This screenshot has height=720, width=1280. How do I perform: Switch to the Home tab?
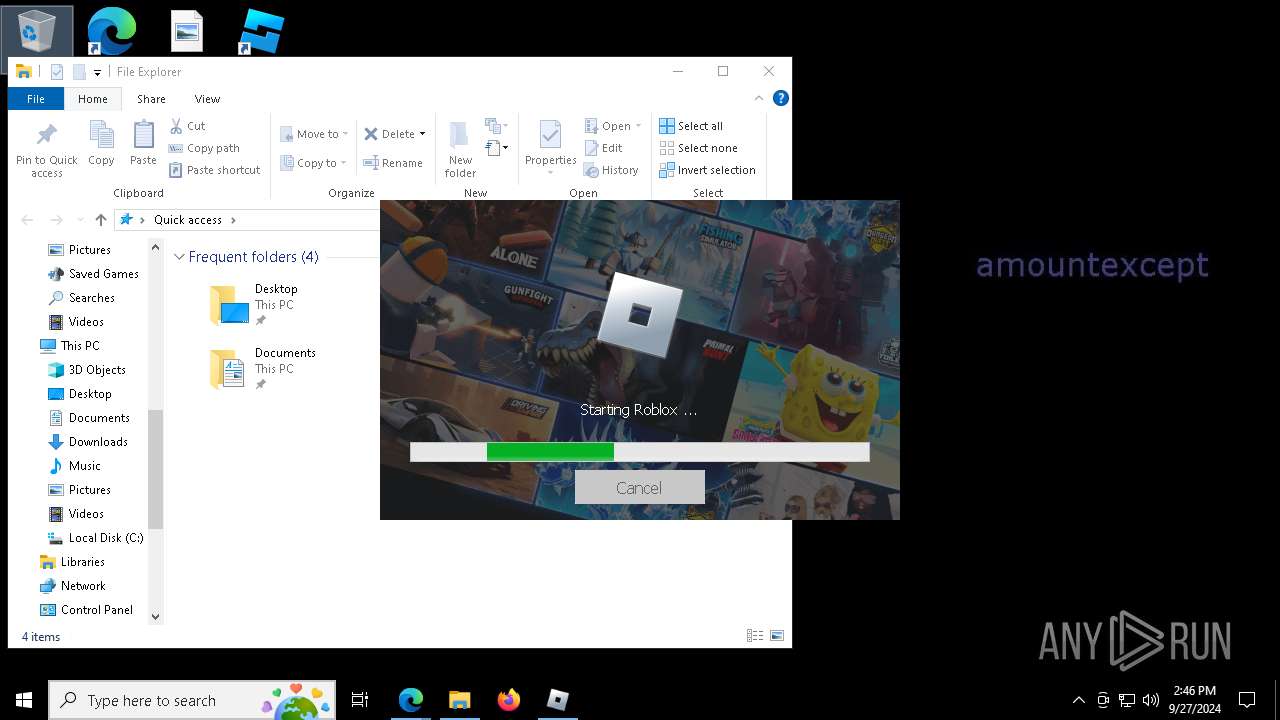pyautogui.click(x=93, y=99)
